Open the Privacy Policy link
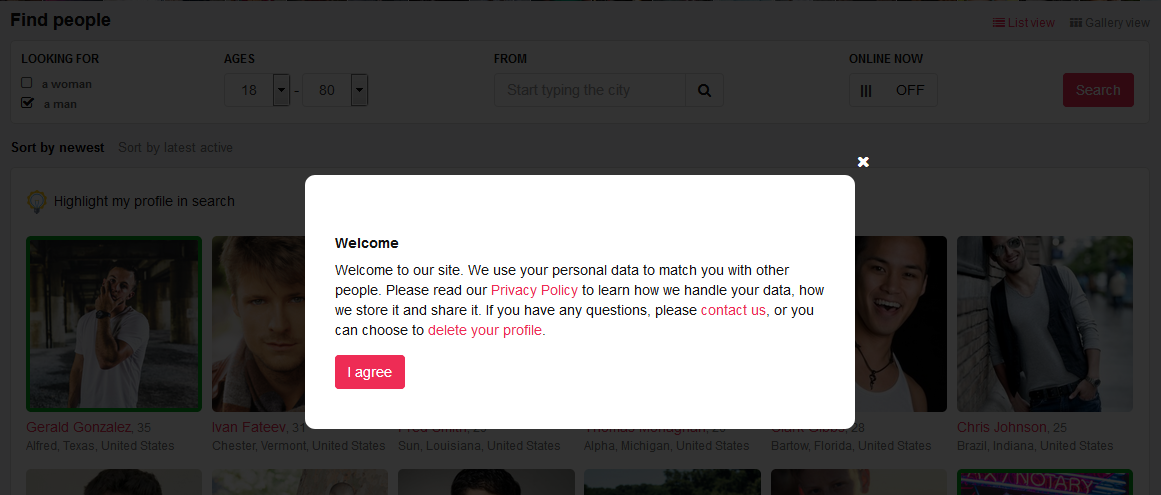Viewport: 1161px width, 495px height. [534, 290]
